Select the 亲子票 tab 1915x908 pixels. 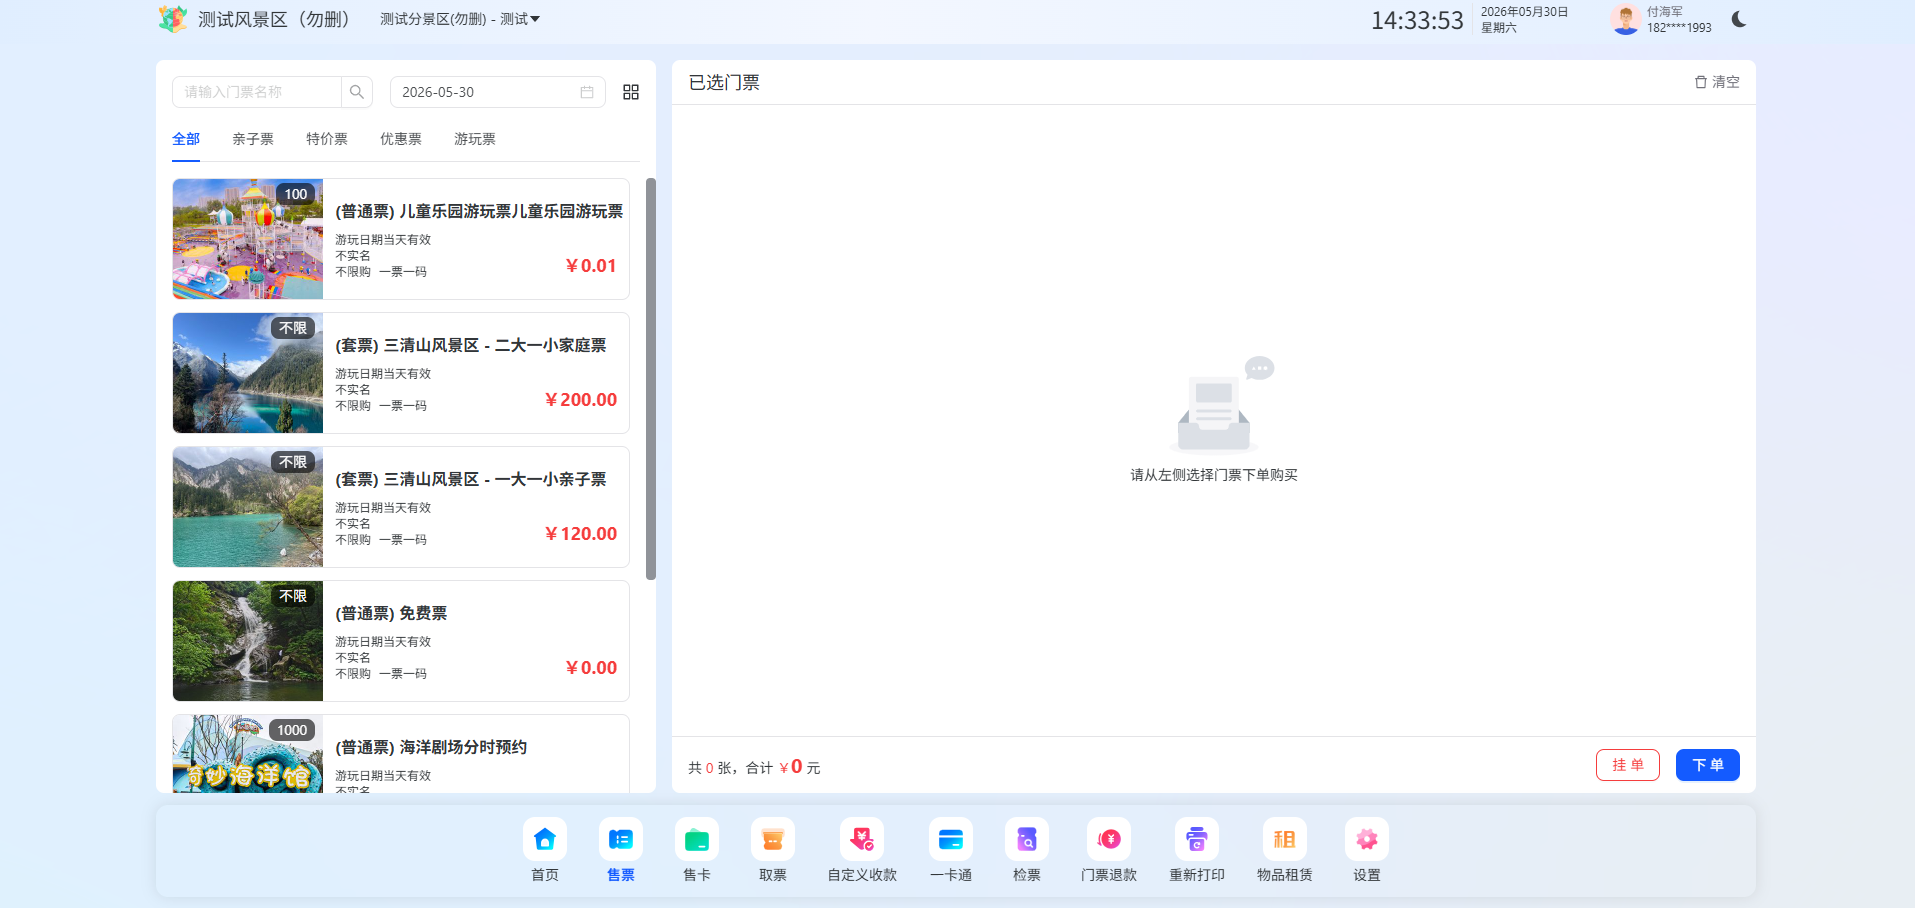pyautogui.click(x=253, y=139)
